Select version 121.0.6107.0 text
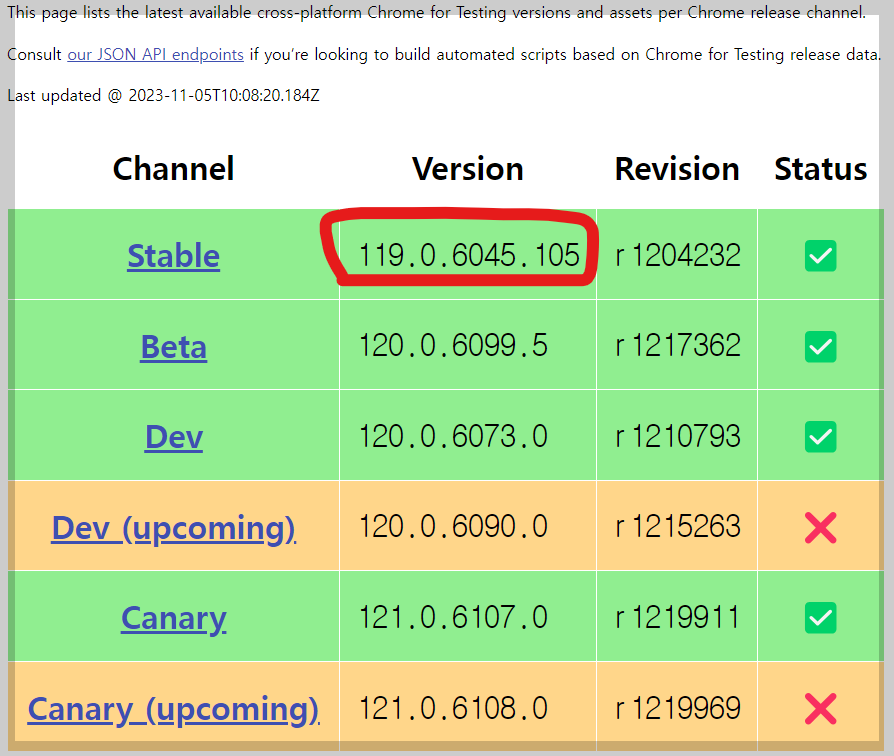This screenshot has height=756, width=894. click(x=453, y=617)
